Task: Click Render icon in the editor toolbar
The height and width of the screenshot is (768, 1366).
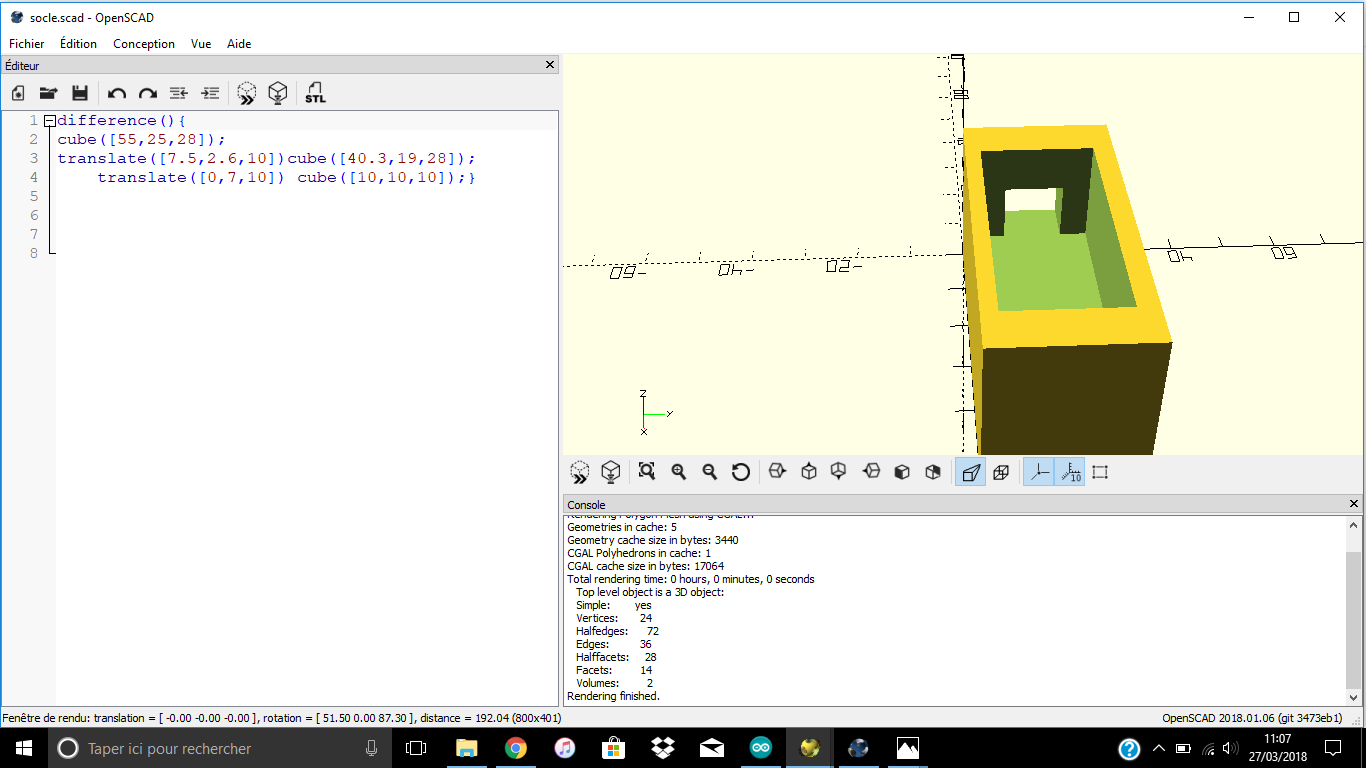Action: 278,93
